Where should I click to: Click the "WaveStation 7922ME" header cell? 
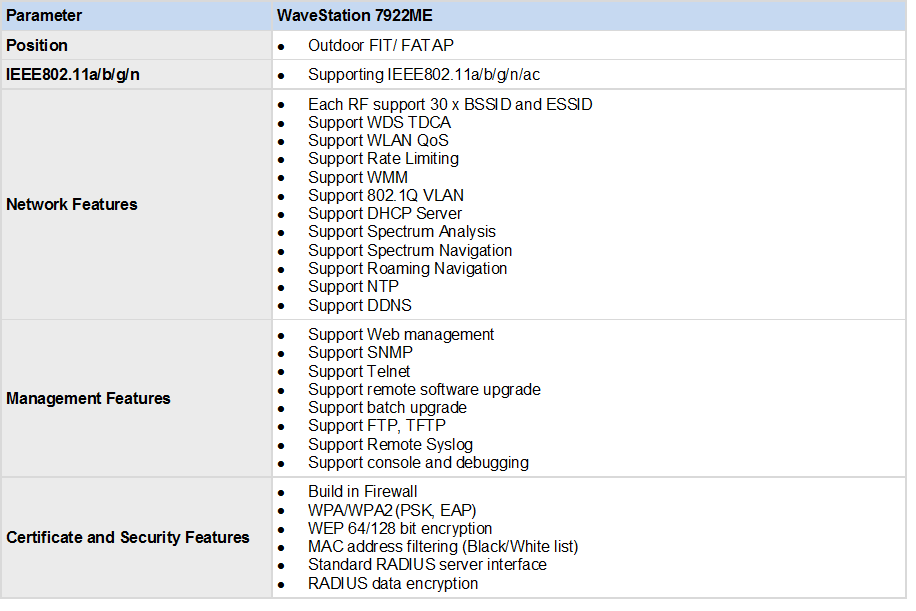coord(589,15)
